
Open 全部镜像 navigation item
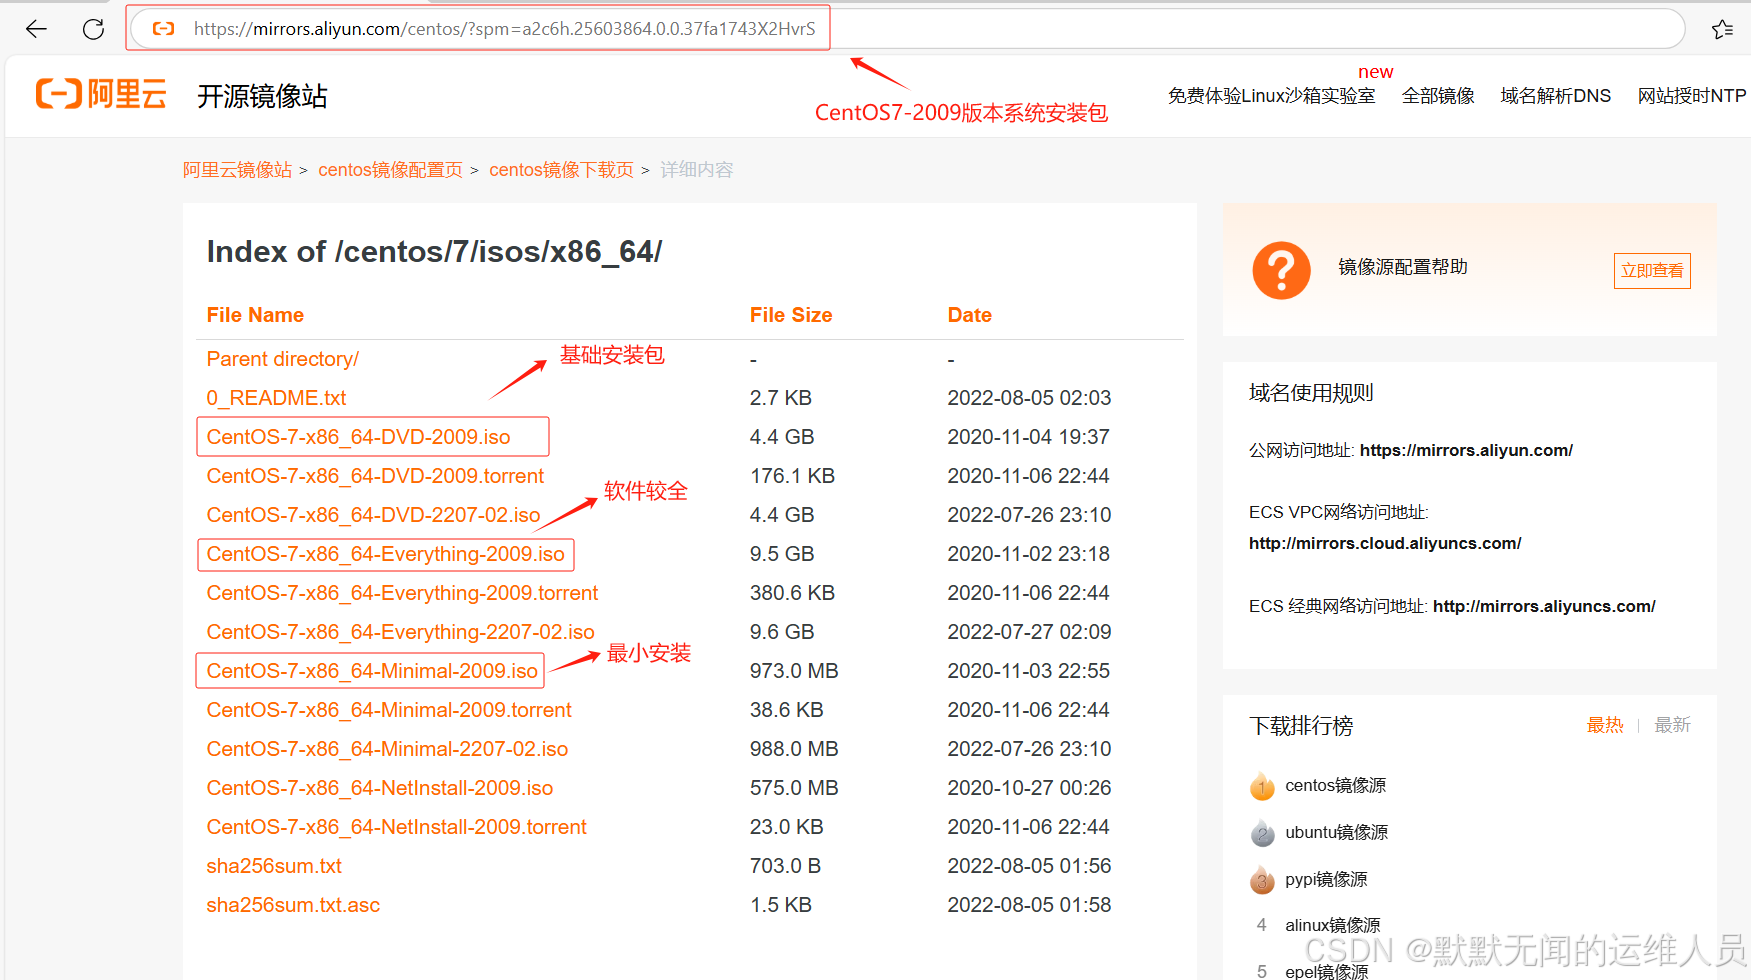coord(1438,96)
